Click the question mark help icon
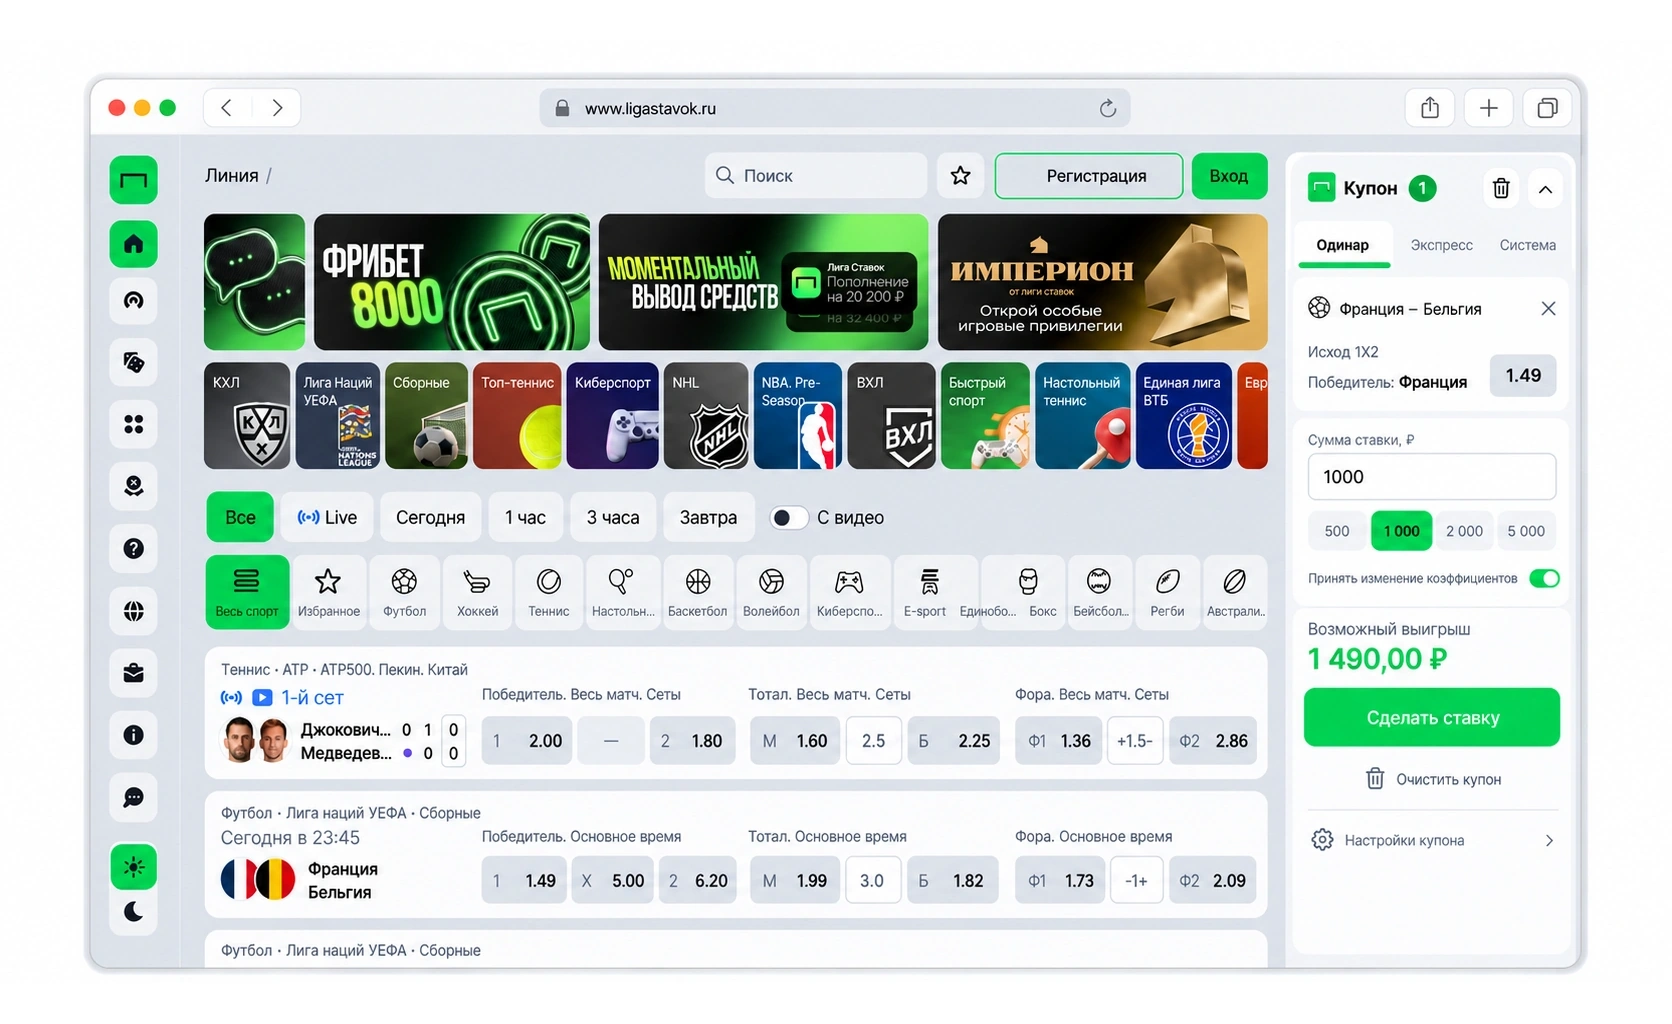Viewport: 1672px width, 1024px height. tap(133, 548)
